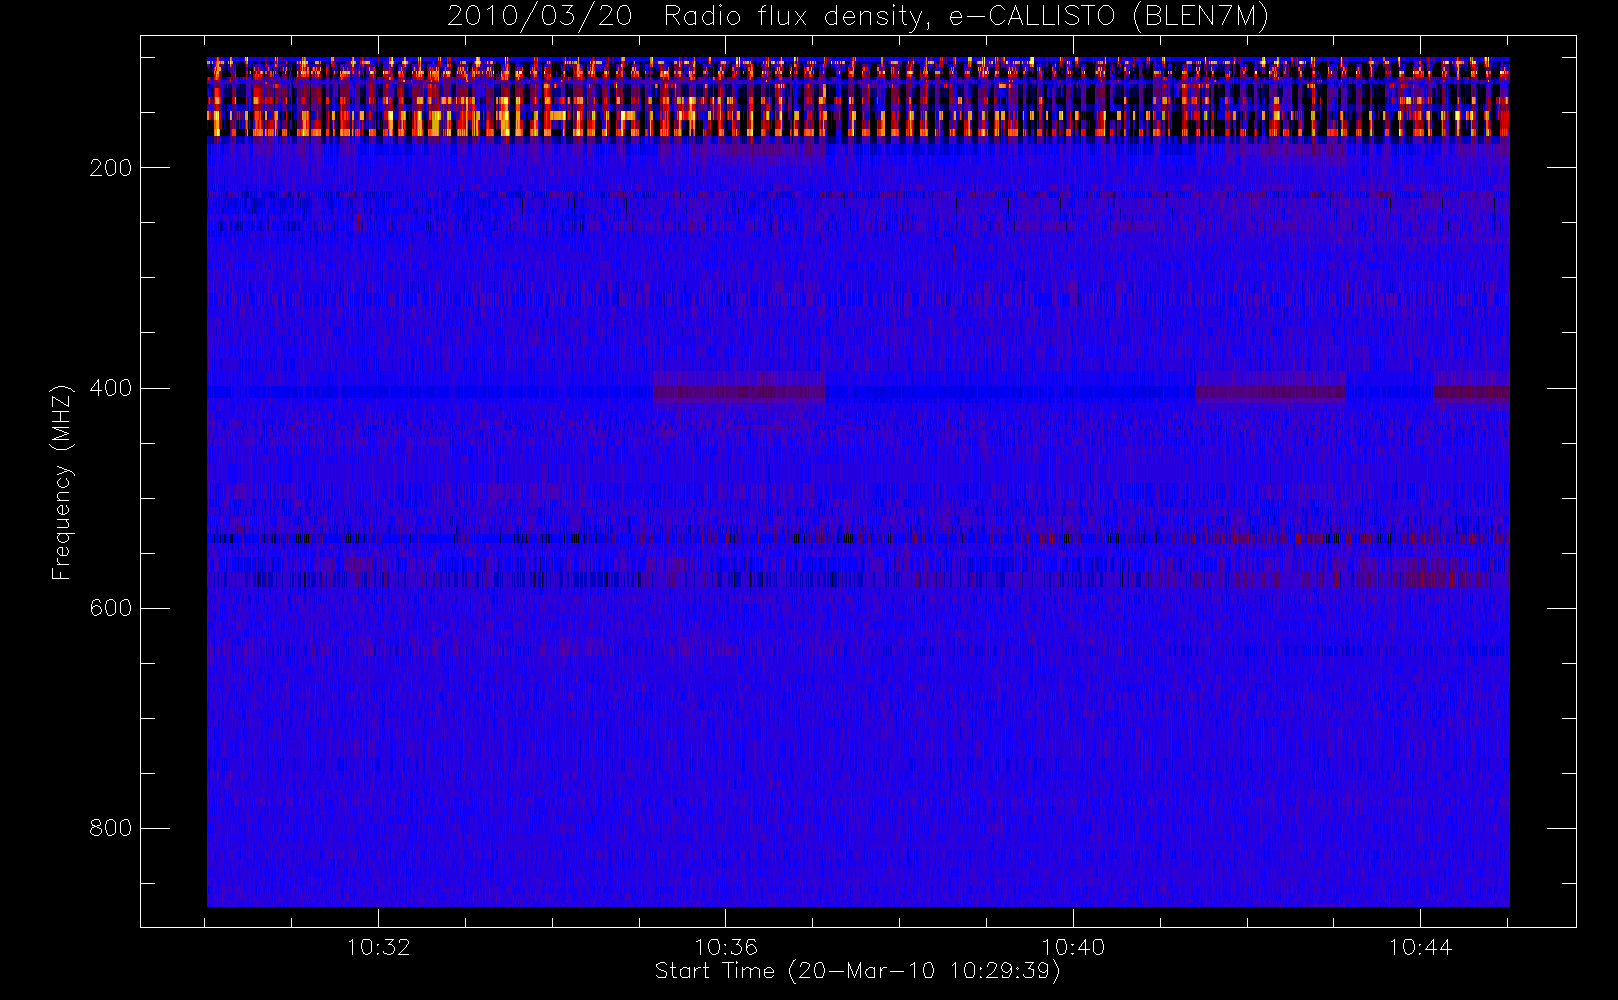1618x1000 pixels.
Task: Click the 'Start Time (20-Mar-10 10:29:39)' label
Action: pos(857,971)
